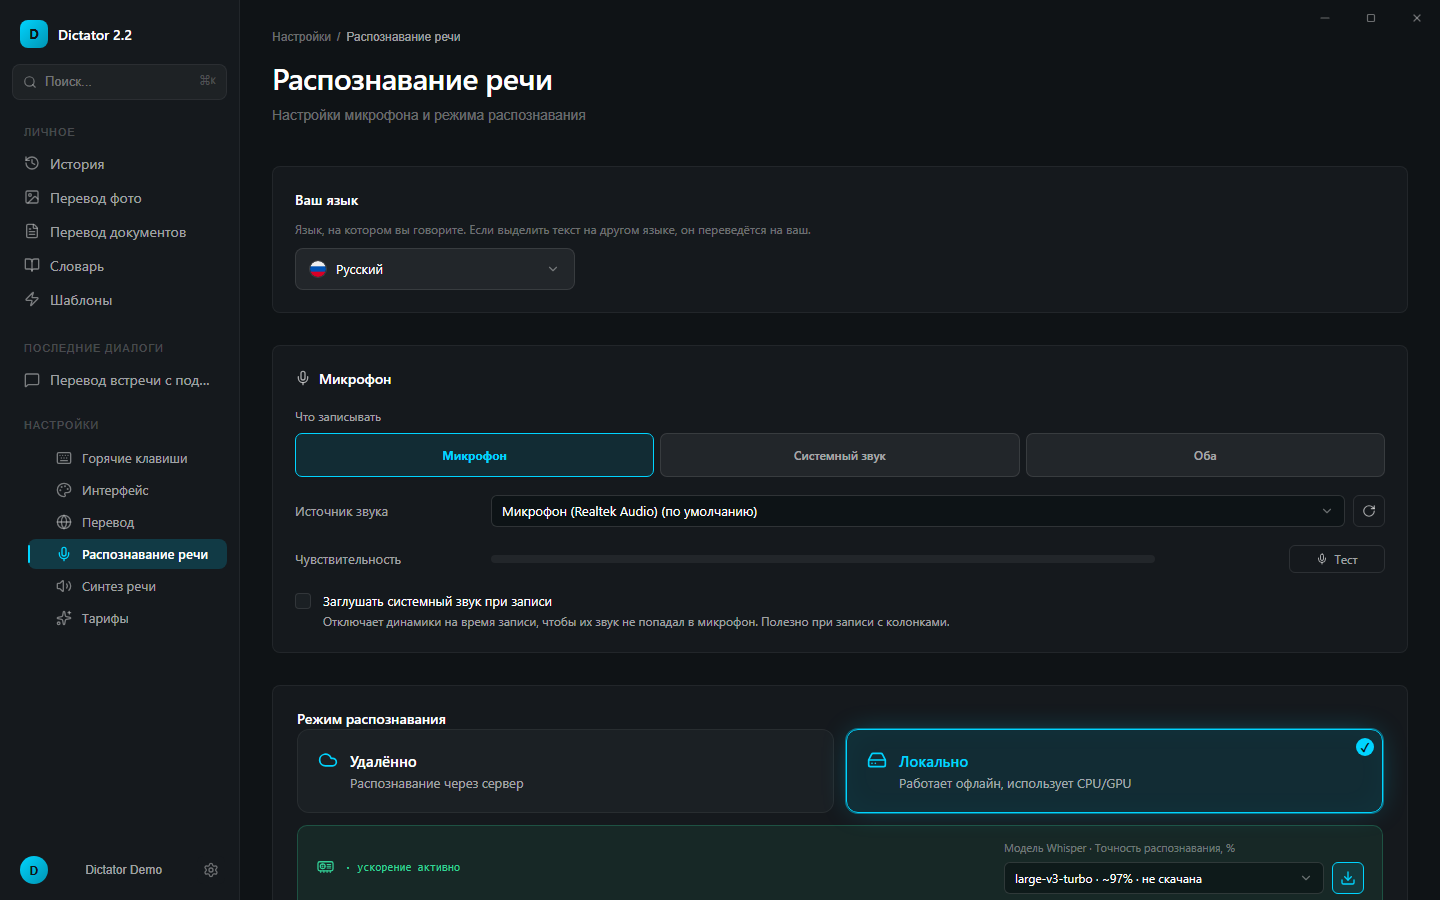Go to Тарифы settings

127,618
